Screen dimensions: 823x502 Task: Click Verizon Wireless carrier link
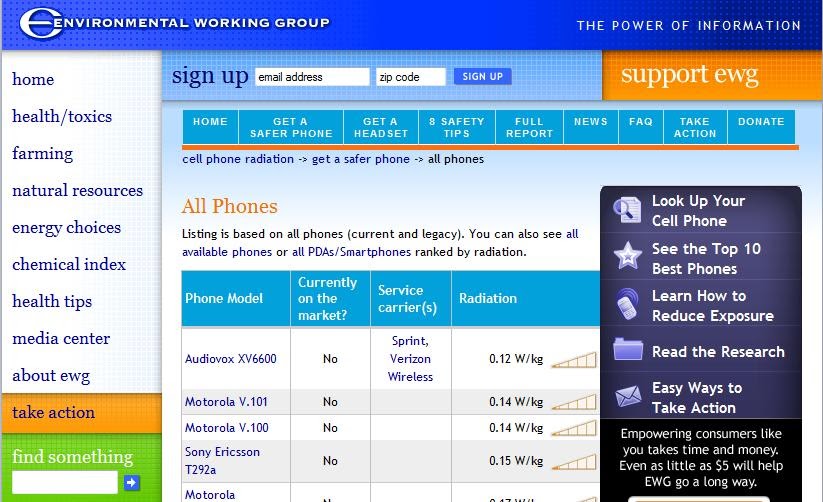pyautogui.click(x=410, y=368)
